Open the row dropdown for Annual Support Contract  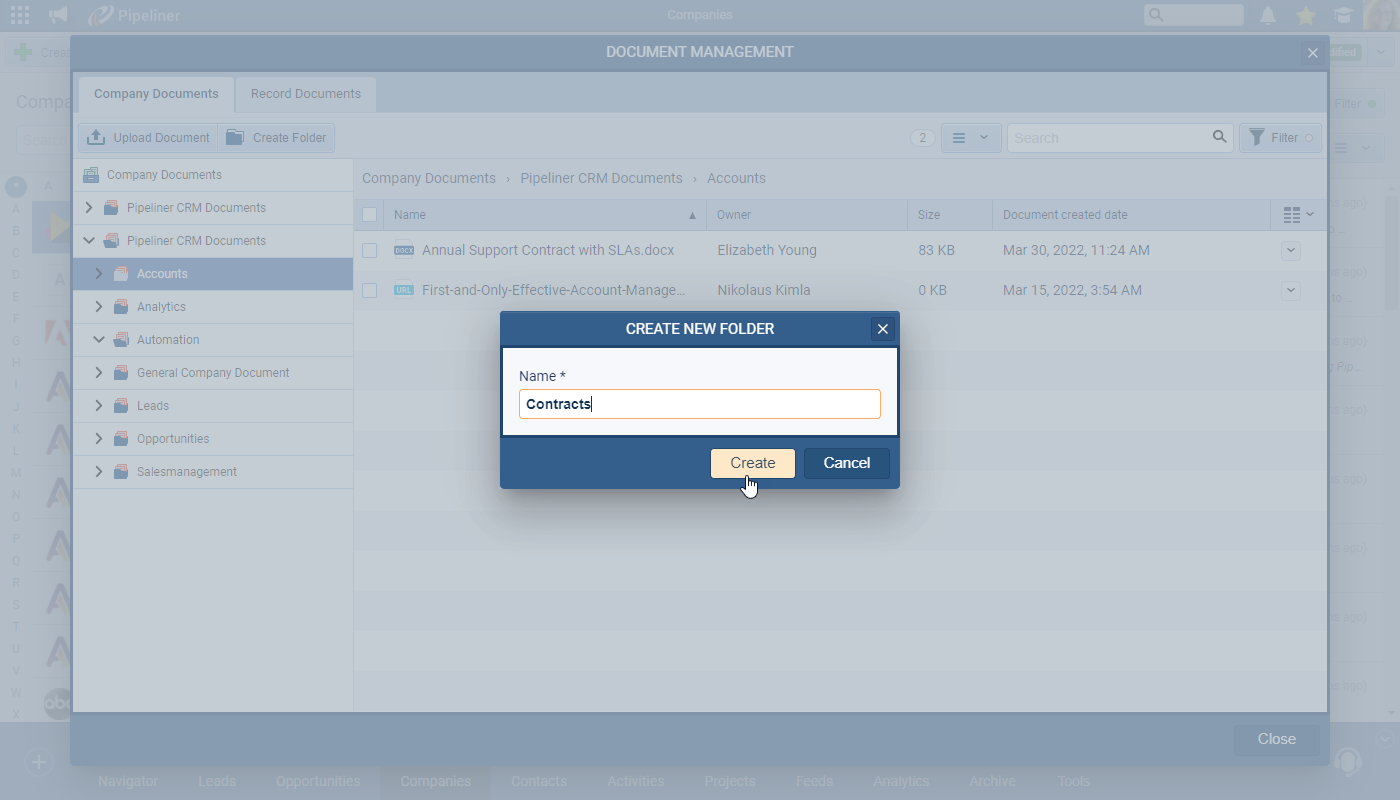click(x=1290, y=251)
